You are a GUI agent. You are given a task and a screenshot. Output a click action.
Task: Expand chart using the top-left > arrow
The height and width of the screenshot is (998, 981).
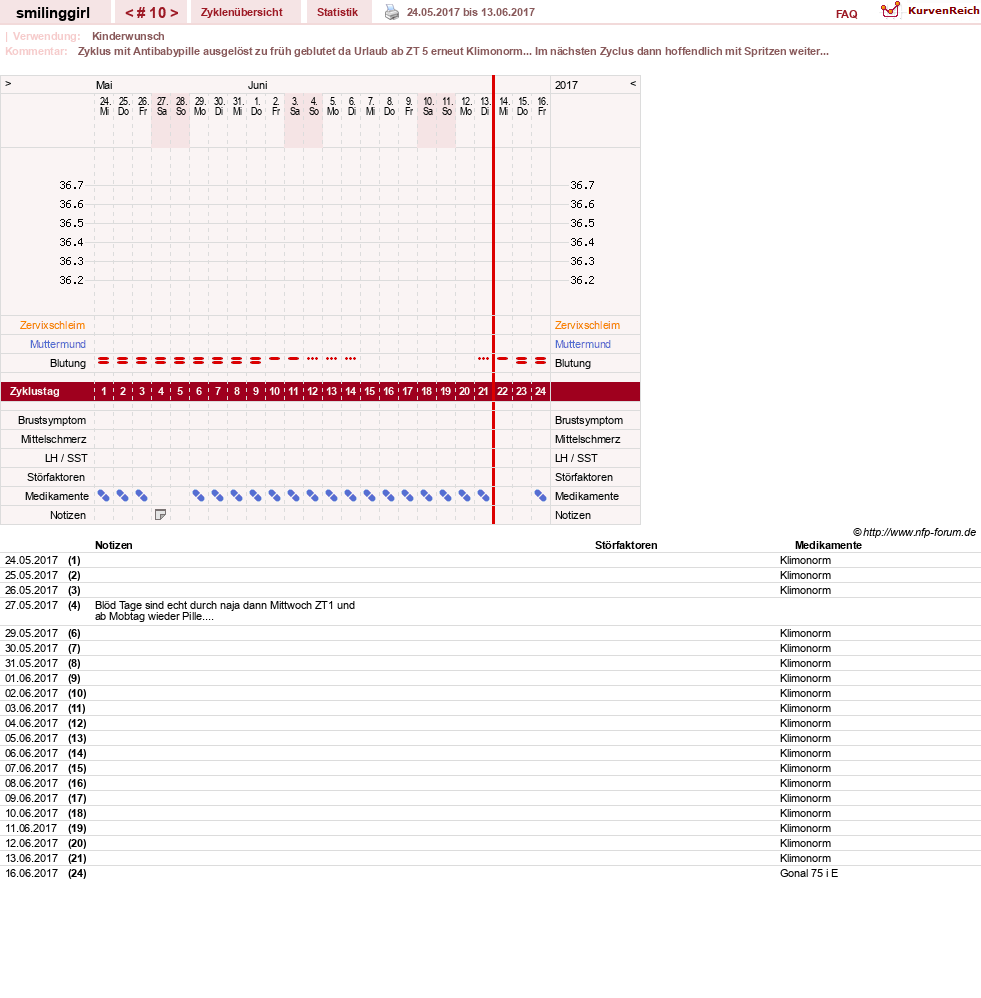(x=8, y=84)
